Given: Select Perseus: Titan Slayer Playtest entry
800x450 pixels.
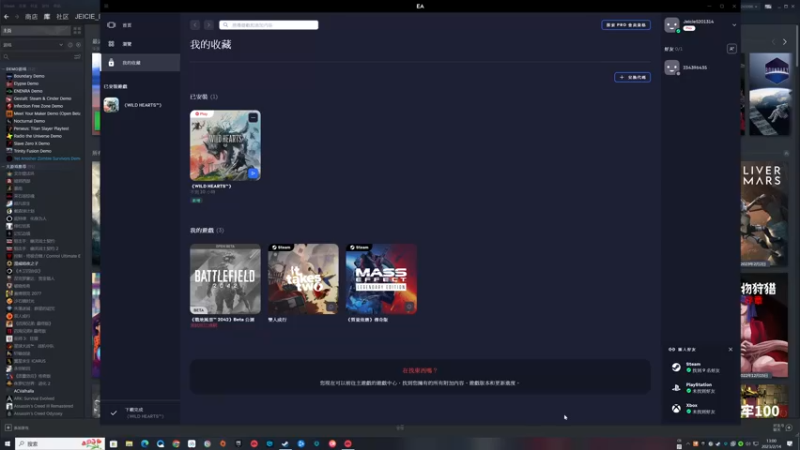Looking at the screenshot, I should [x=41, y=129].
